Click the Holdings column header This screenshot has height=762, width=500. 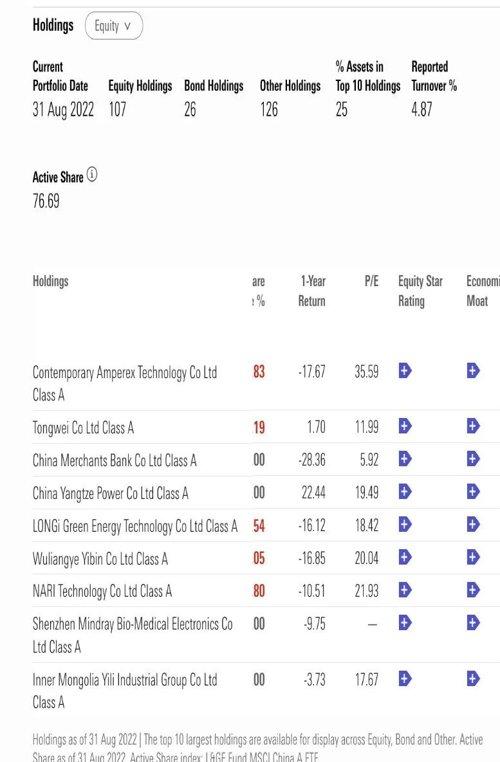point(51,281)
